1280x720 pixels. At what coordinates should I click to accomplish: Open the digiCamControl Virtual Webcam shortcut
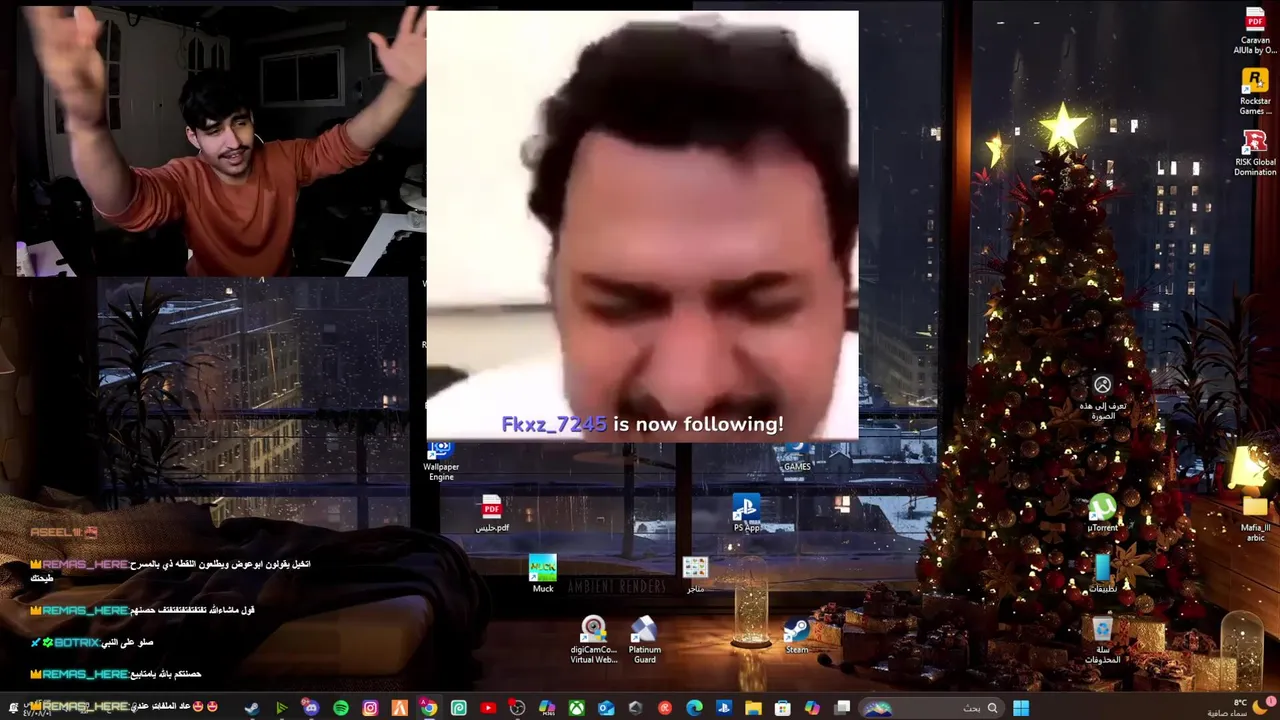[x=594, y=640]
